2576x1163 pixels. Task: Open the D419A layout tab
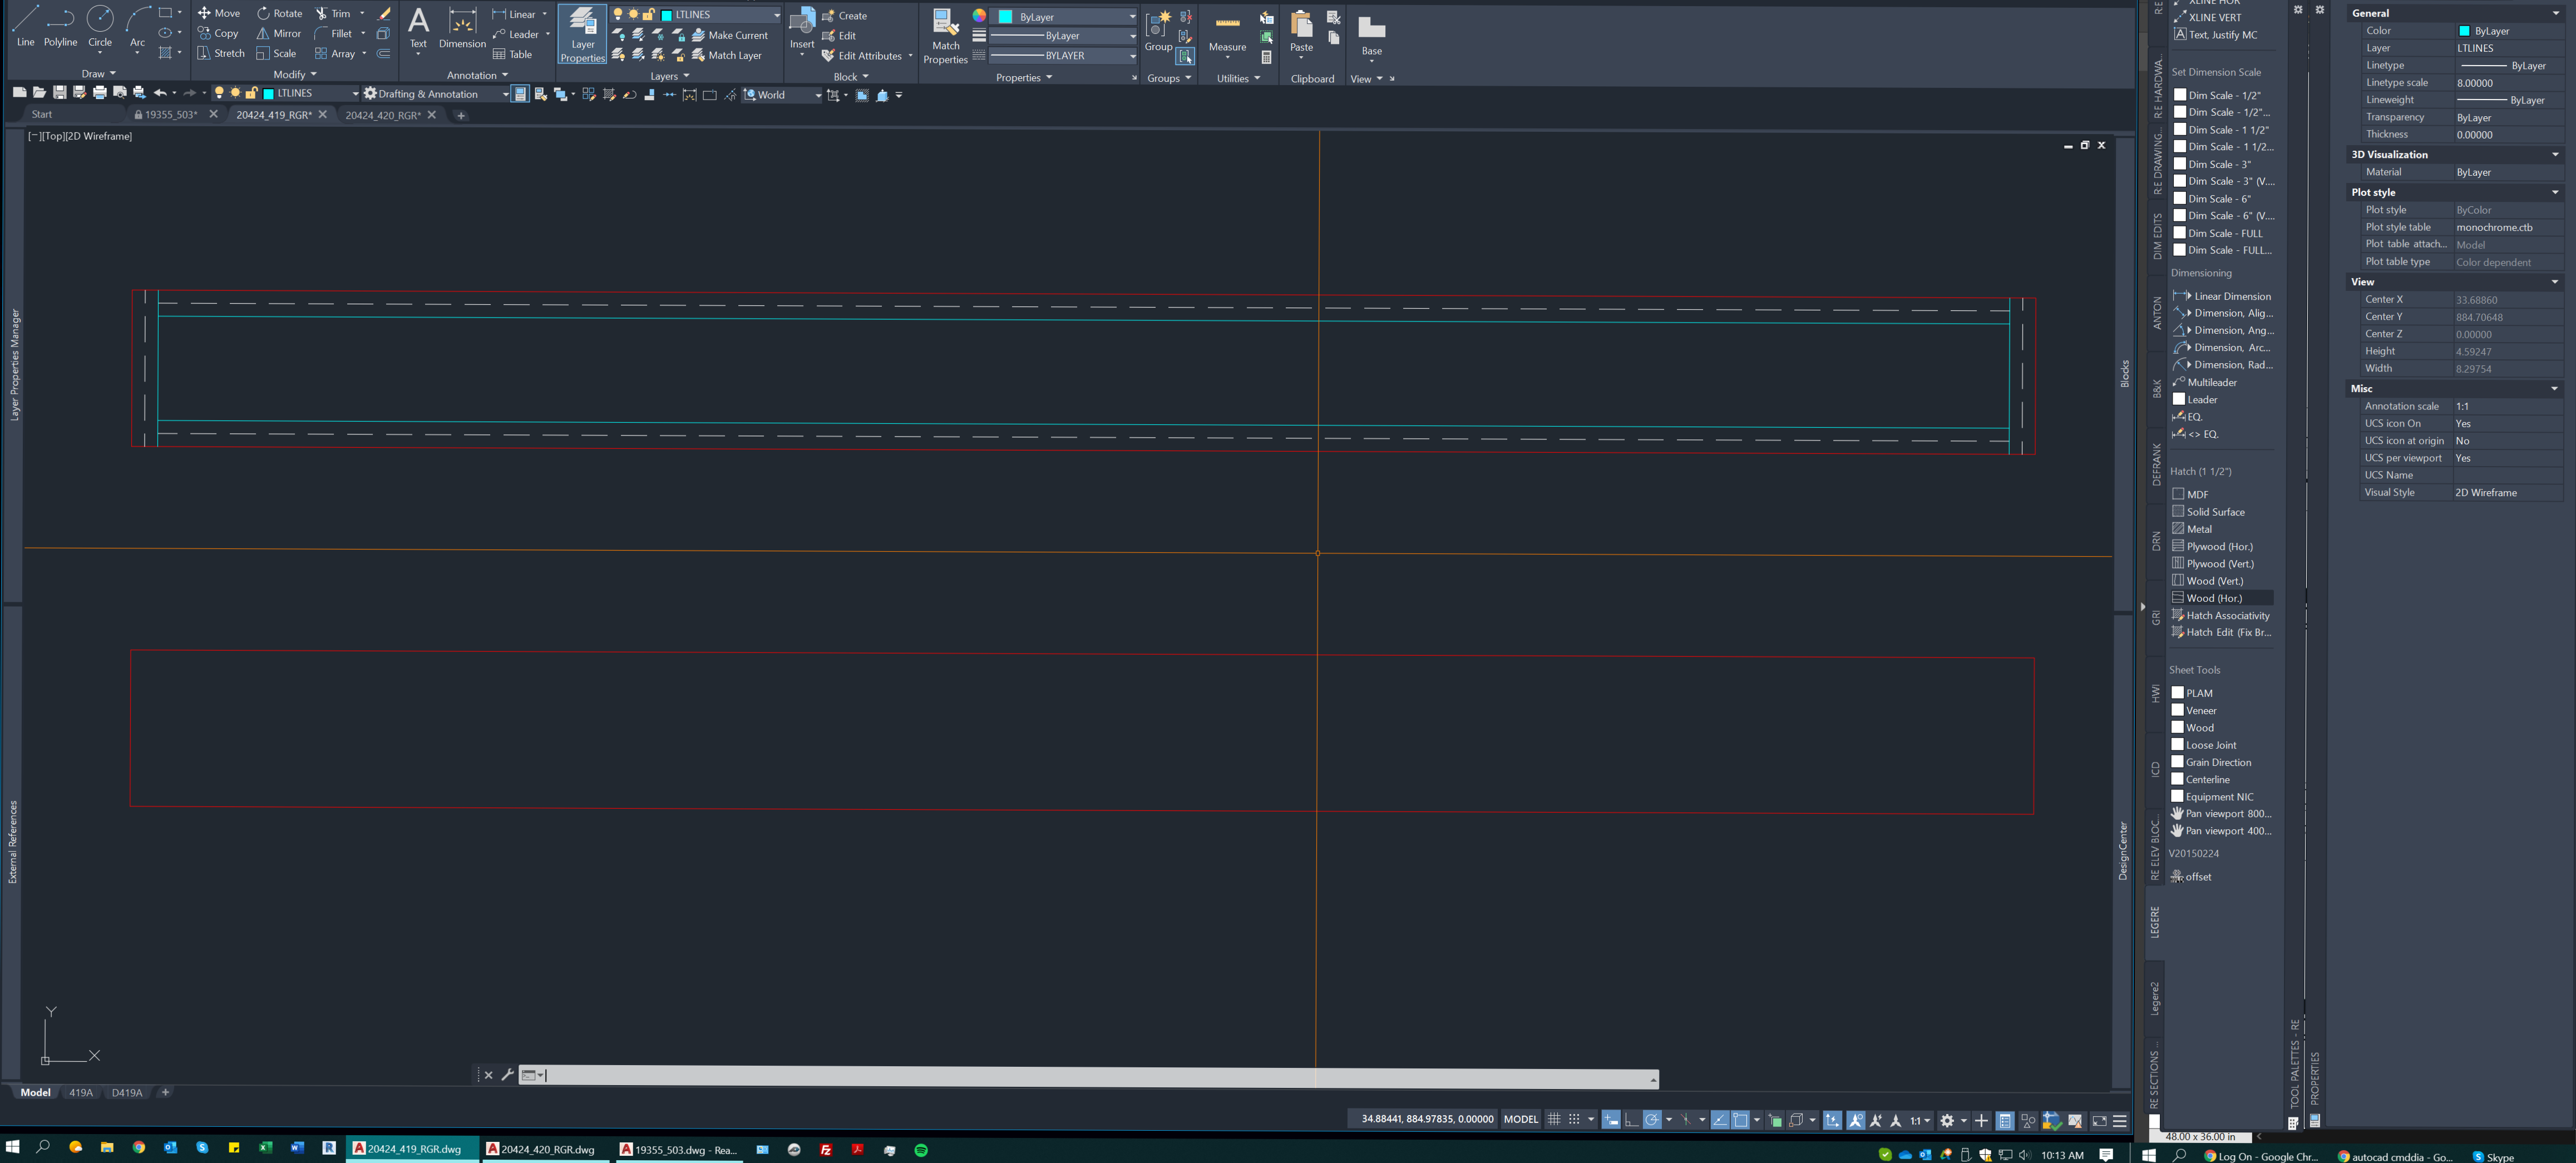point(127,1093)
